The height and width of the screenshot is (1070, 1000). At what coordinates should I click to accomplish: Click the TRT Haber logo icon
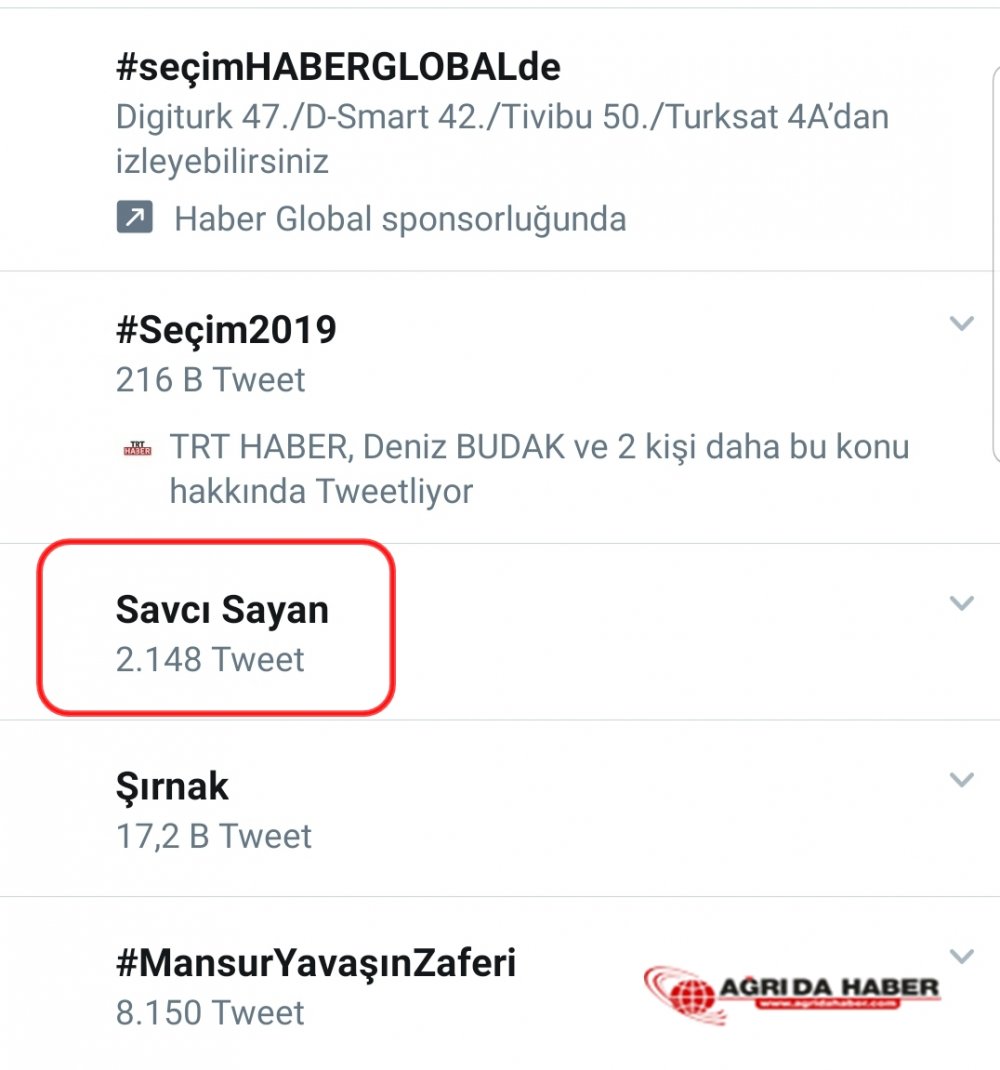(137, 450)
